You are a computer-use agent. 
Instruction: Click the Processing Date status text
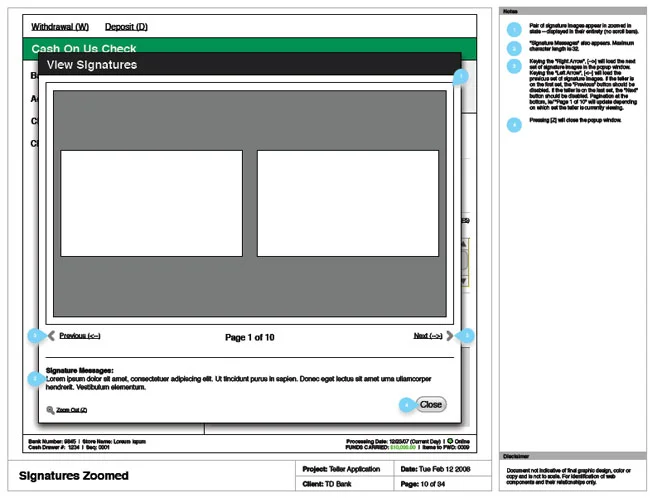point(393,441)
